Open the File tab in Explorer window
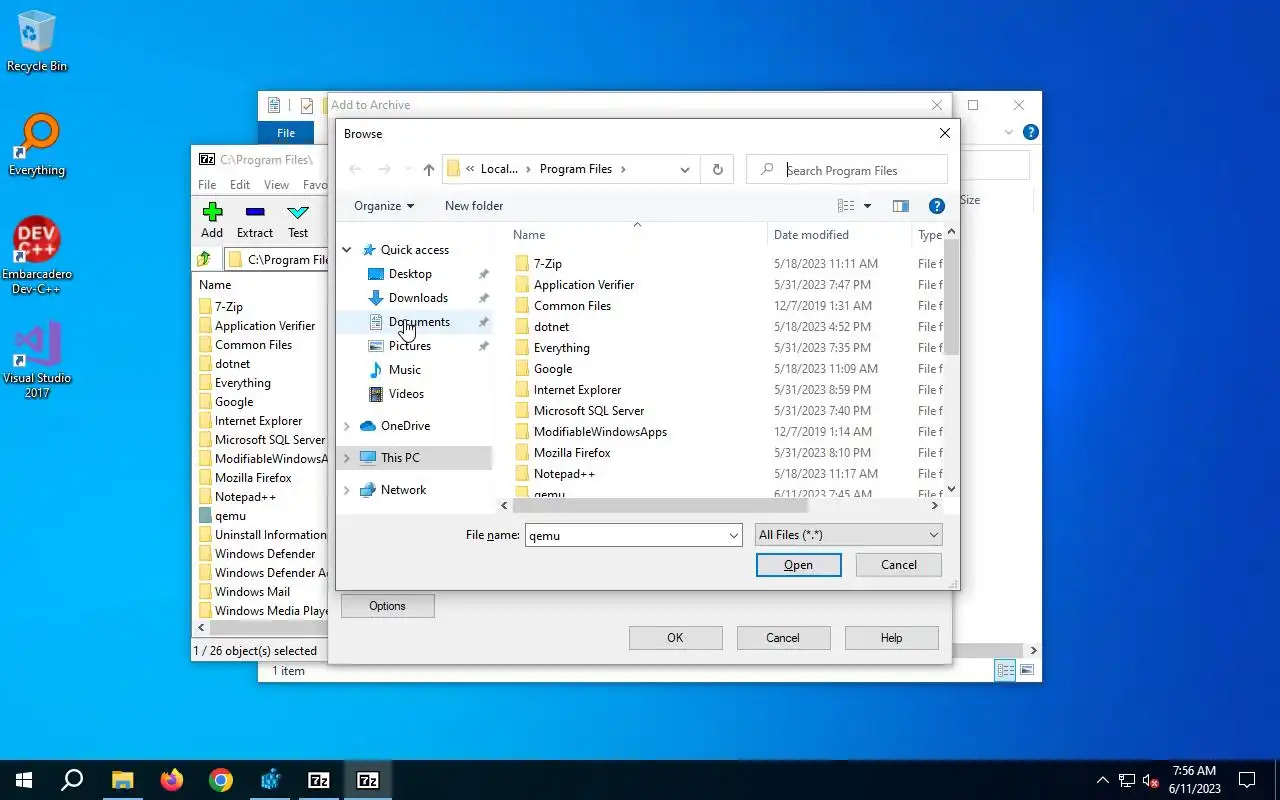Viewport: 1280px width, 800px height. [x=286, y=133]
